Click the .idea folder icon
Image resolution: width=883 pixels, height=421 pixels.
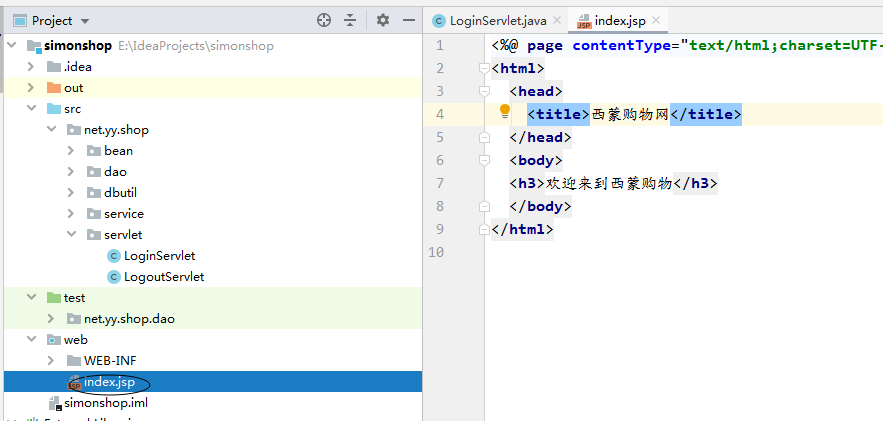[x=54, y=67]
